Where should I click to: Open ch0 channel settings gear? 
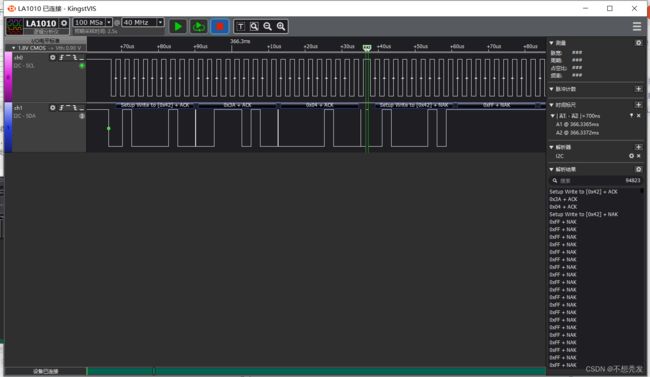53,58
